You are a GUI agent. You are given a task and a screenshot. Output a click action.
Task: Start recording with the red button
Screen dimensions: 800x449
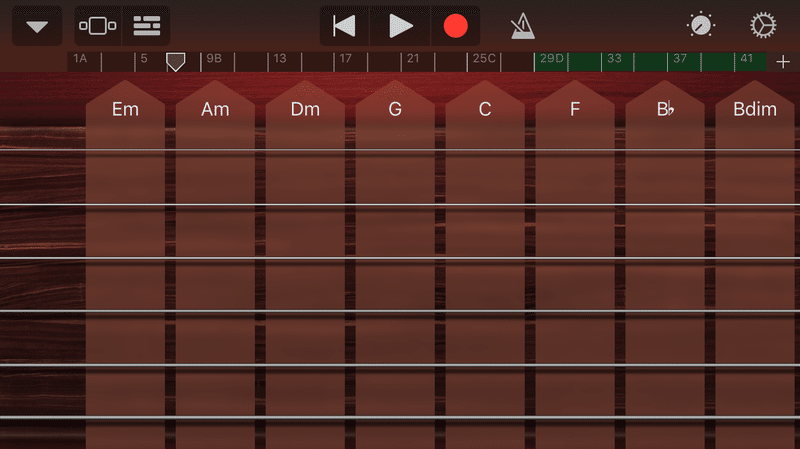tap(455, 26)
